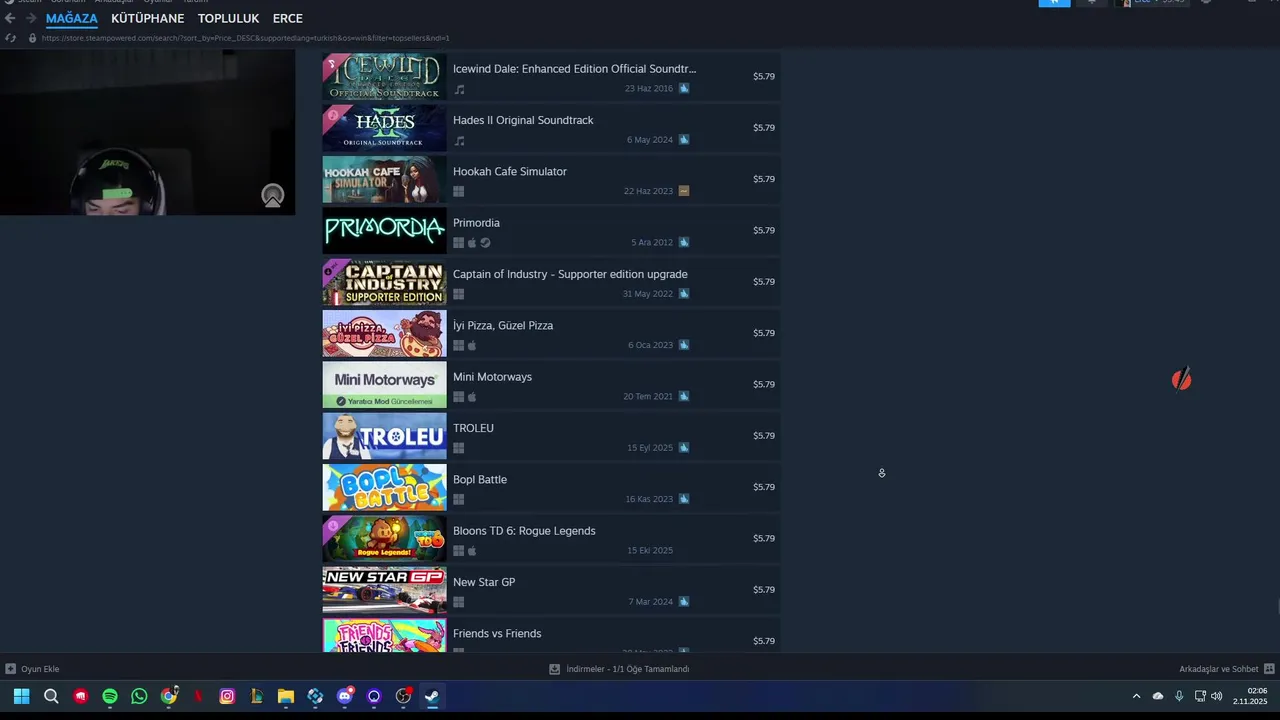
Task: Click the friends grid icon beside Arkadaşlar ve Sohbet
Action: coord(1269,669)
